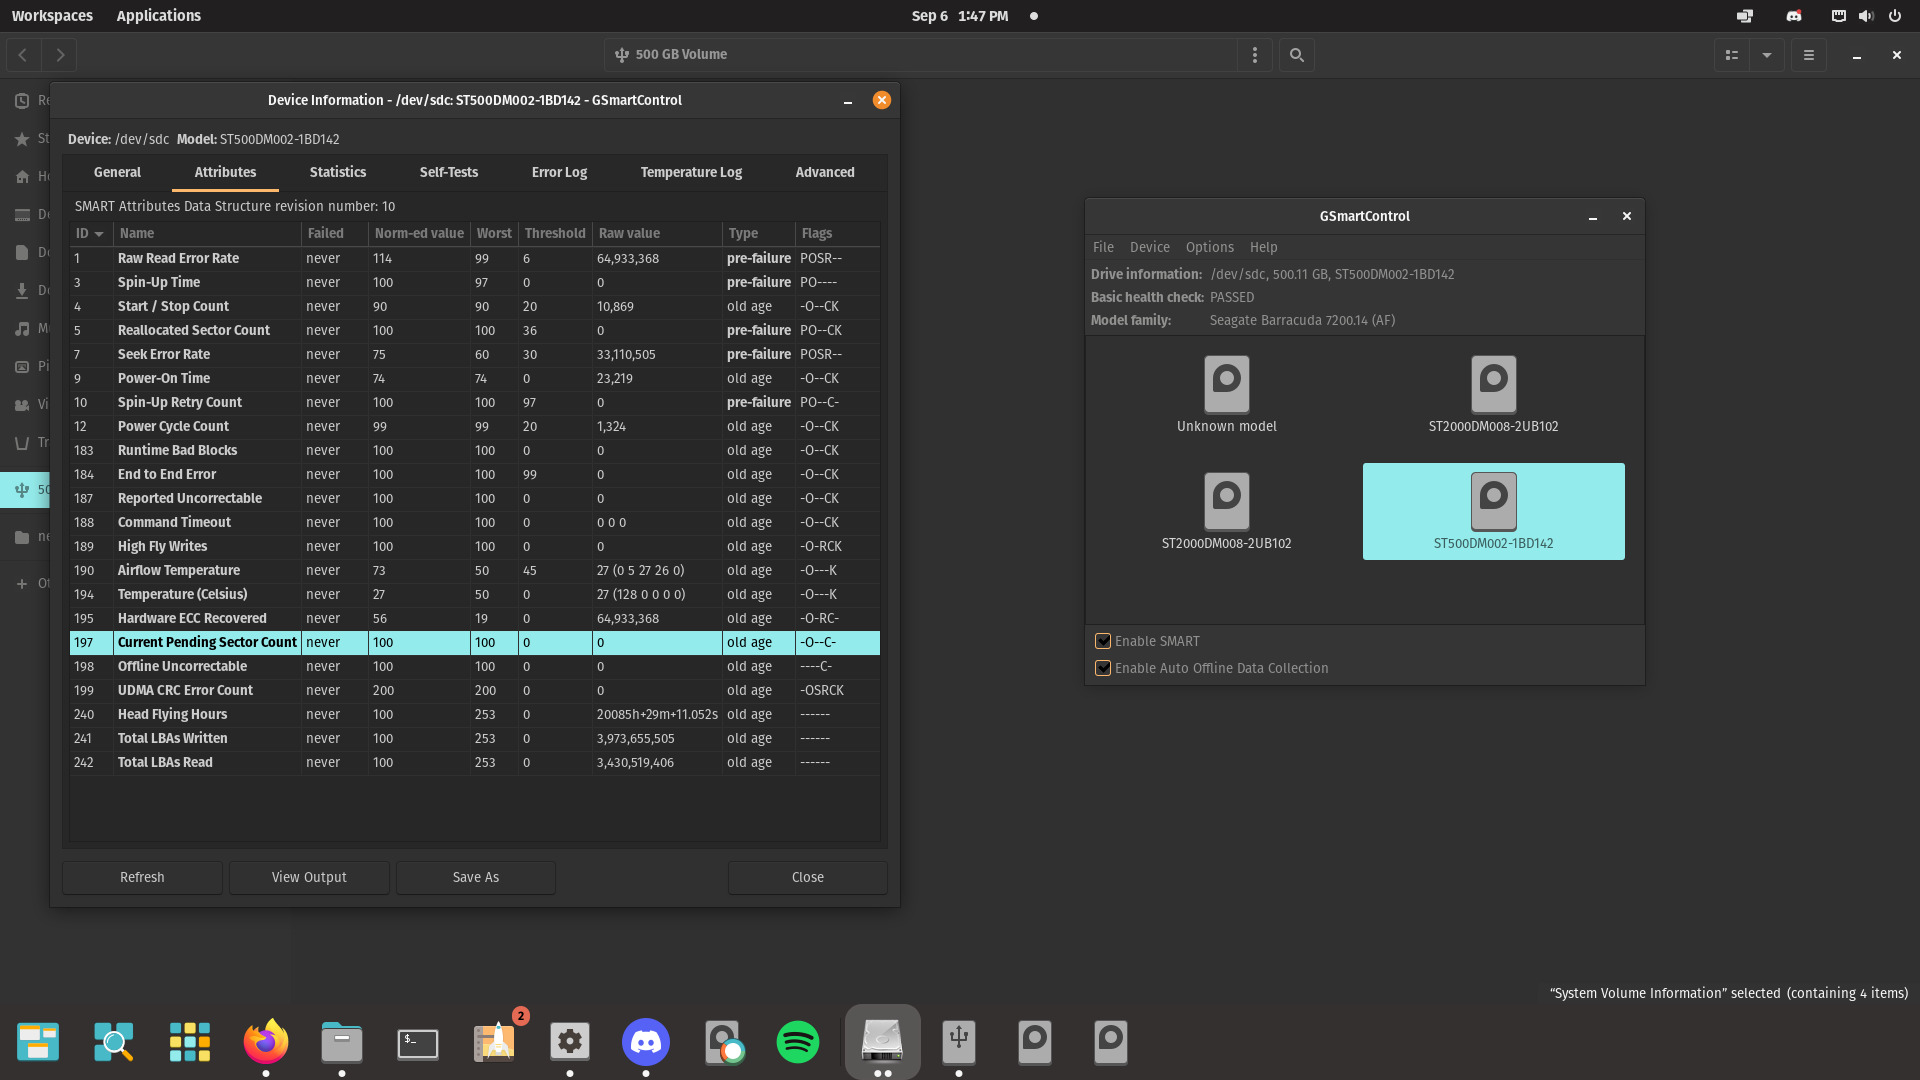Switch to the Self-Tests tab
The width and height of the screenshot is (1920, 1080).
click(448, 172)
